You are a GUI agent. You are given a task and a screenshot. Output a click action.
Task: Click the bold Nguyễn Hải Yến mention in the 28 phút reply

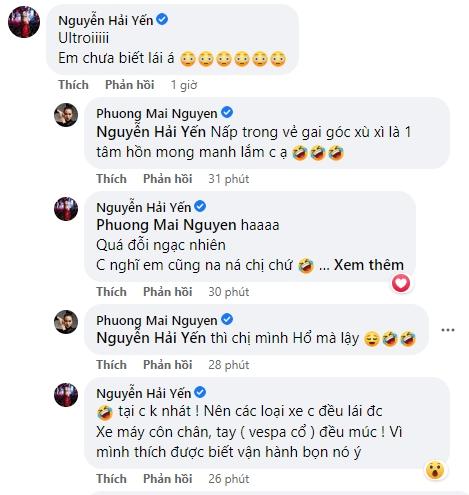[x=151, y=338]
